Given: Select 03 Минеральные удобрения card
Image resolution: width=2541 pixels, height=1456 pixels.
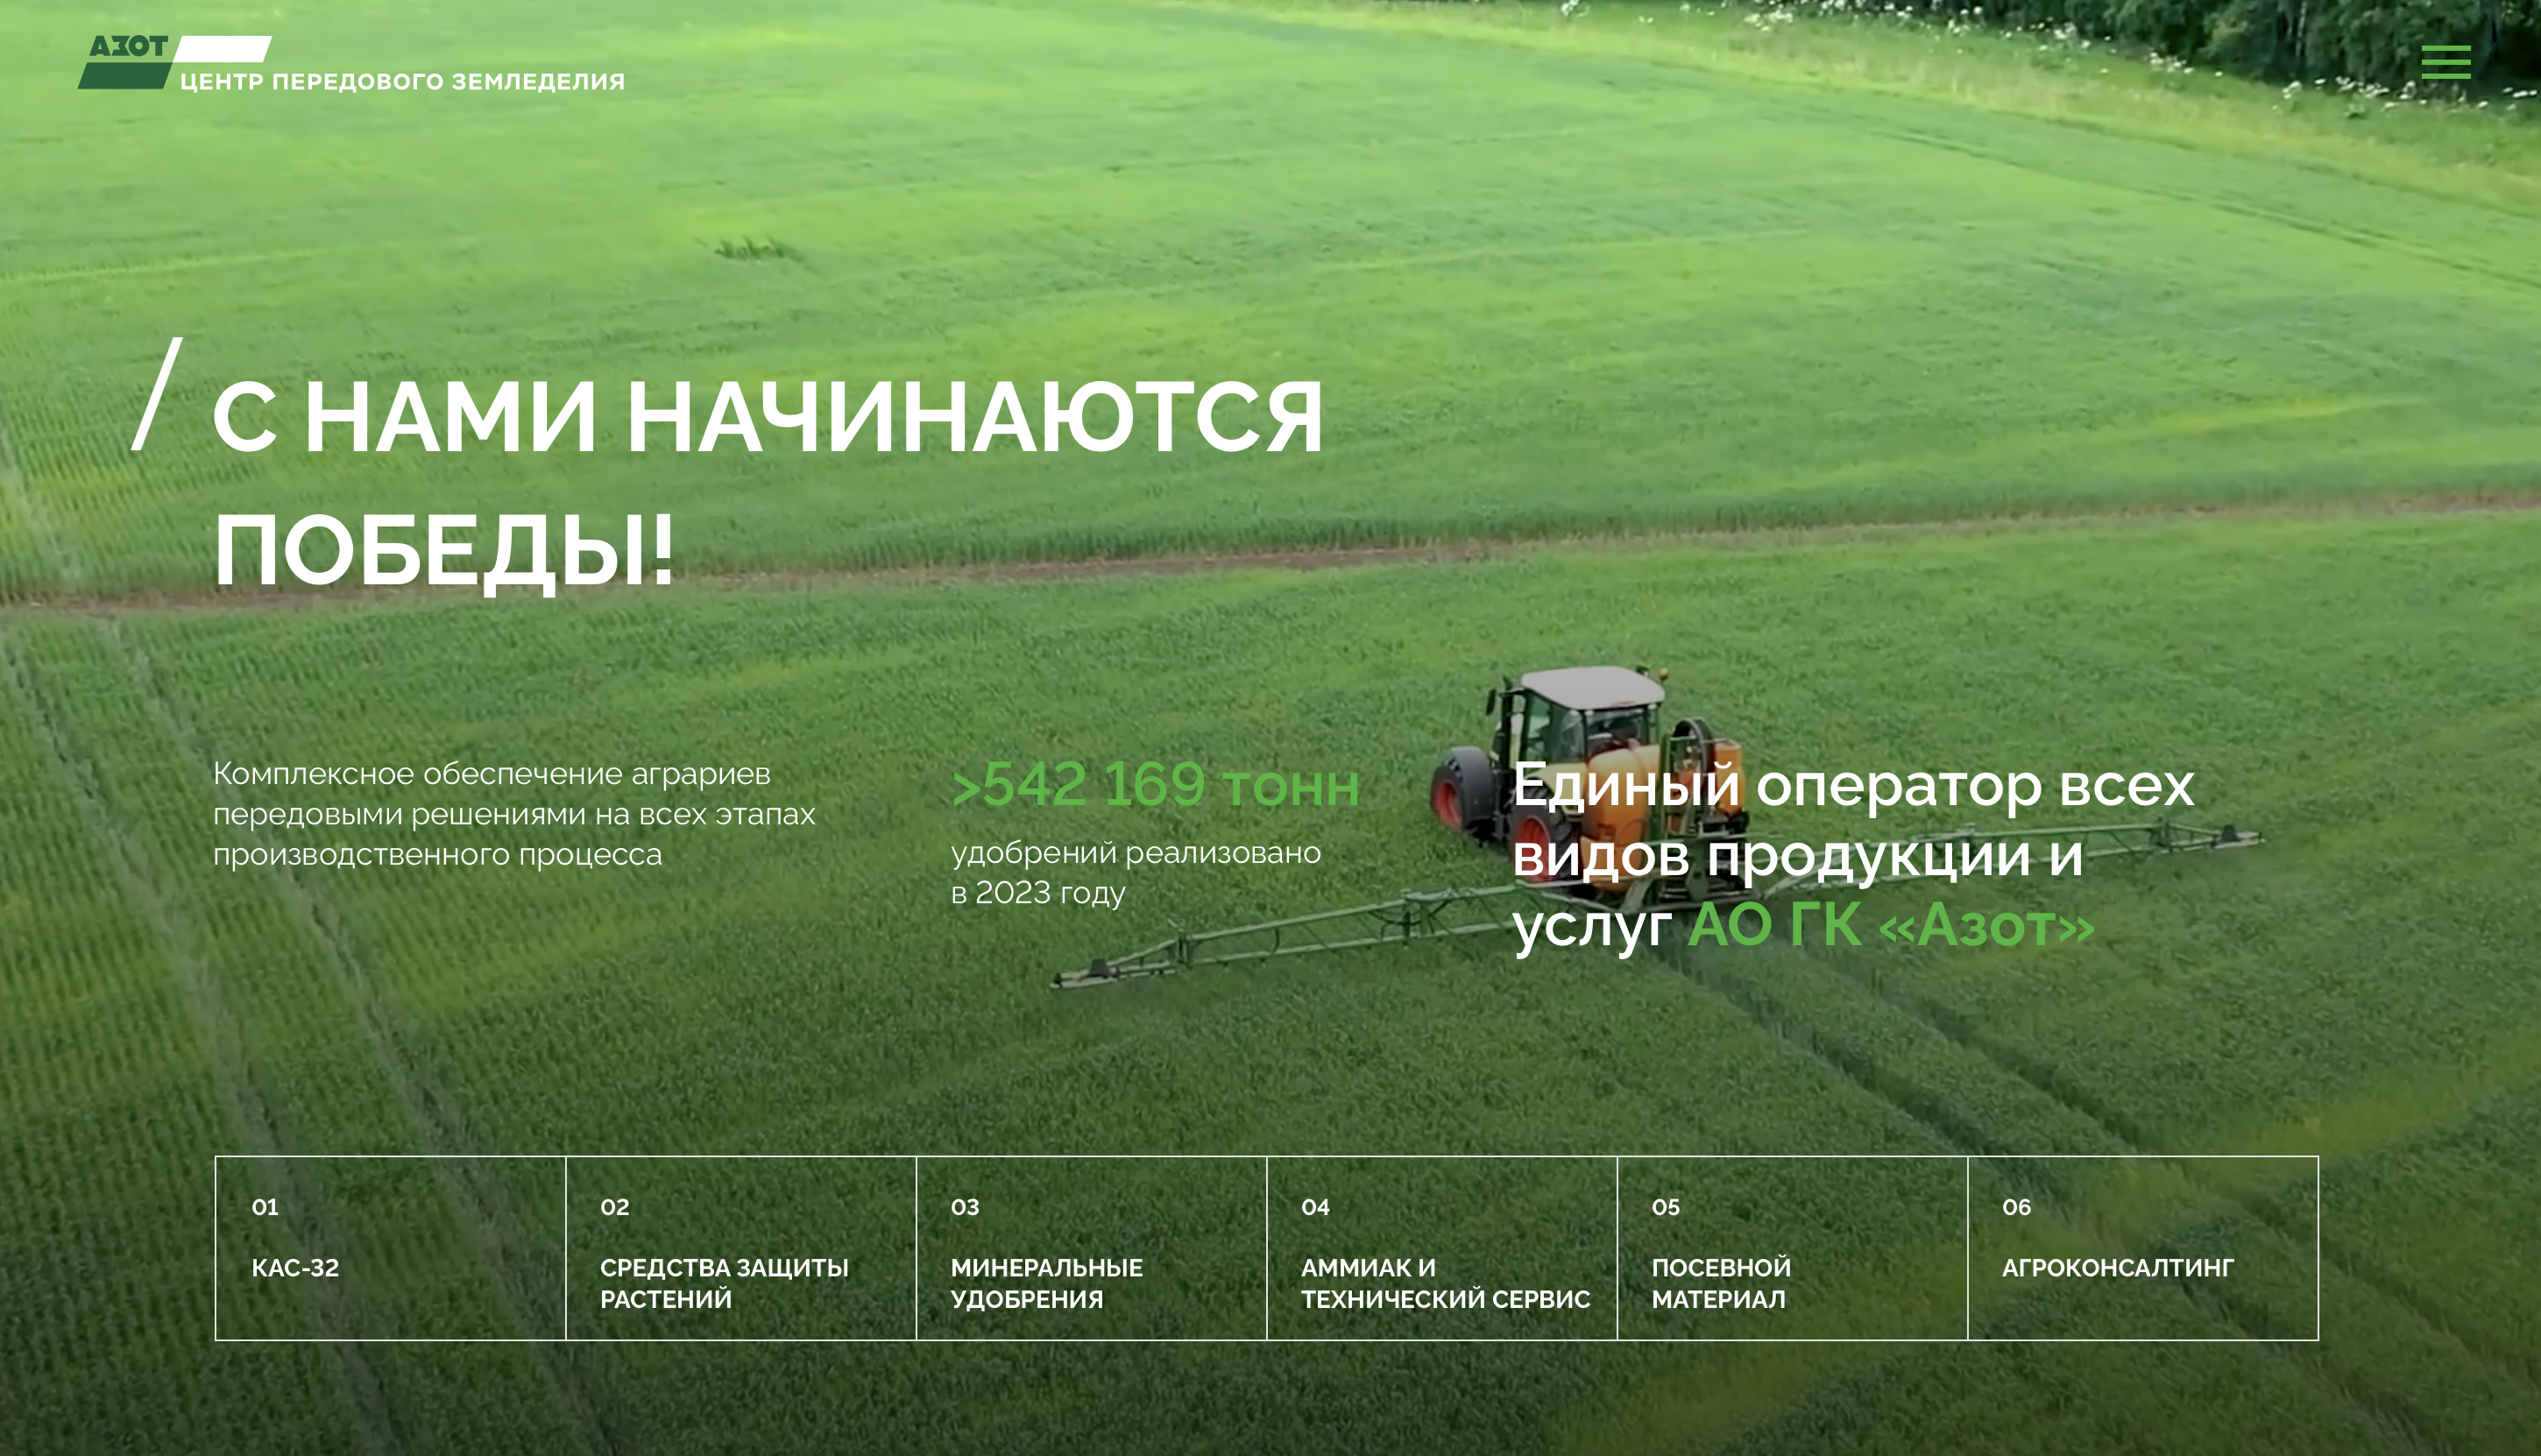Looking at the screenshot, I should 1091,1248.
